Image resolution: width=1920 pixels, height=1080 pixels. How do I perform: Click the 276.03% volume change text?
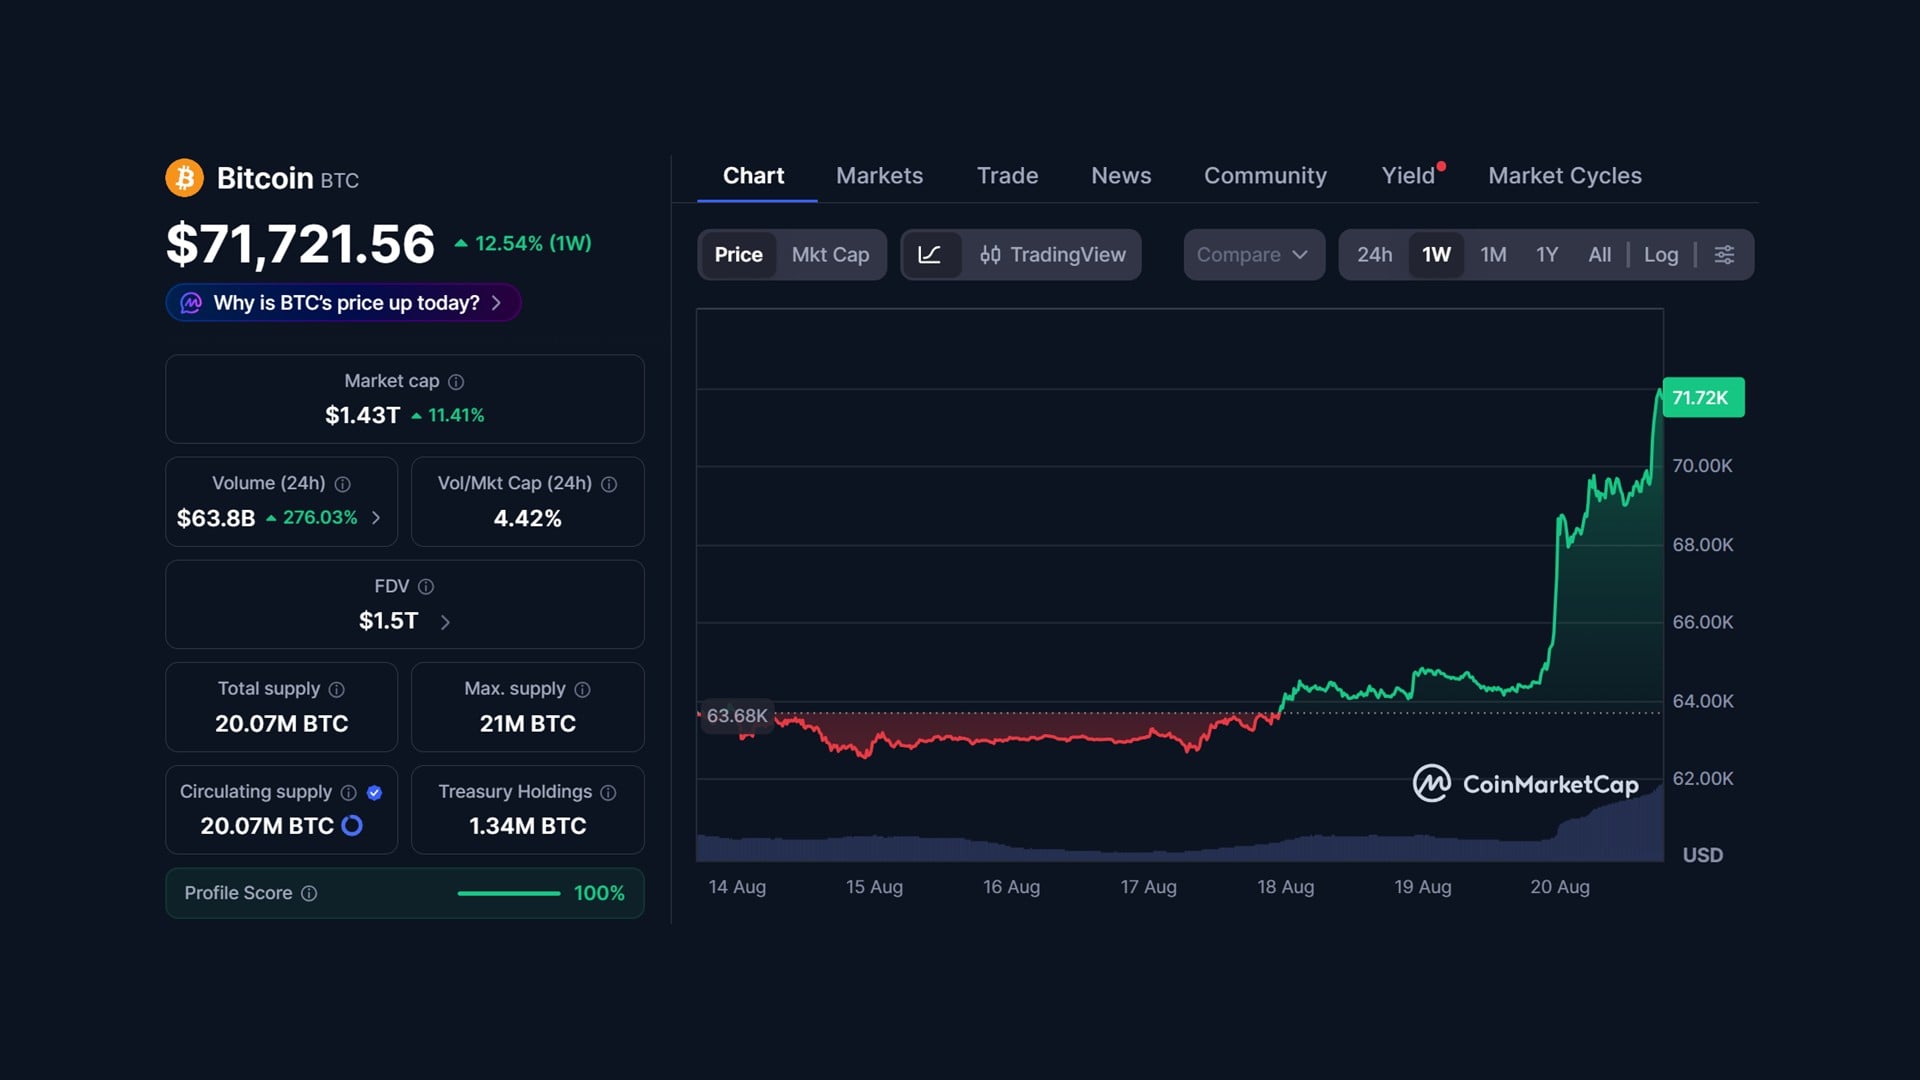tap(320, 518)
